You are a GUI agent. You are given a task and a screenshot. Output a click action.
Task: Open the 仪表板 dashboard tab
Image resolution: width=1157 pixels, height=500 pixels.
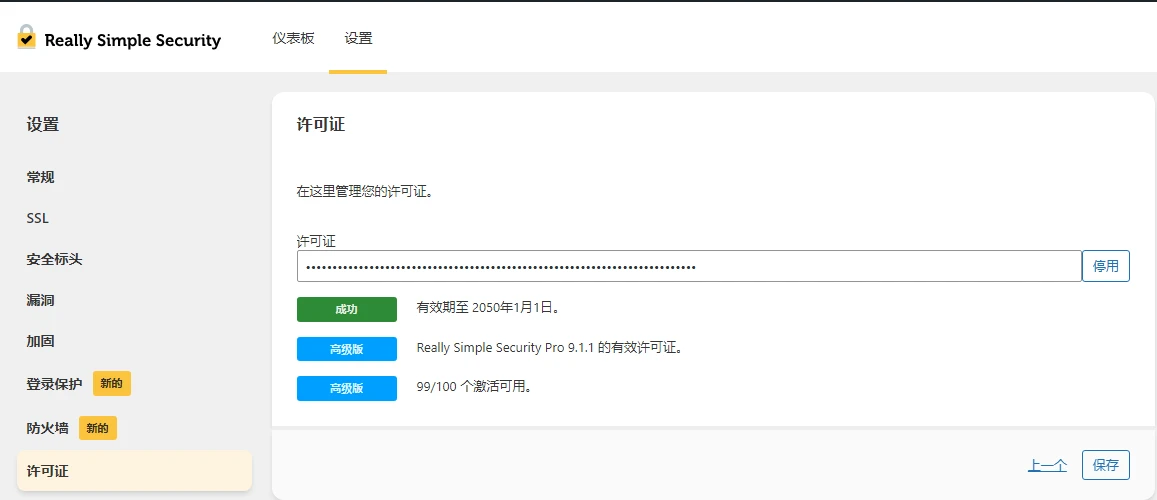[x=294, y=38]
